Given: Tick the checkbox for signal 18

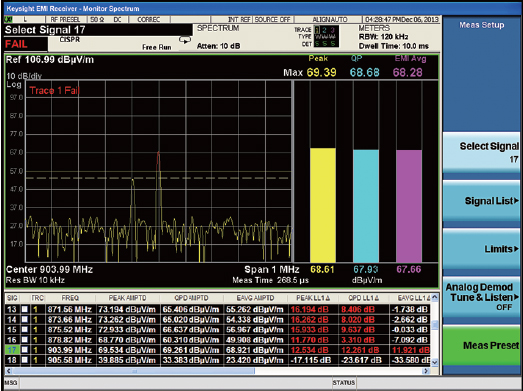Looking at the screenshot, I should pyautogui.click(x=25, y=360).
